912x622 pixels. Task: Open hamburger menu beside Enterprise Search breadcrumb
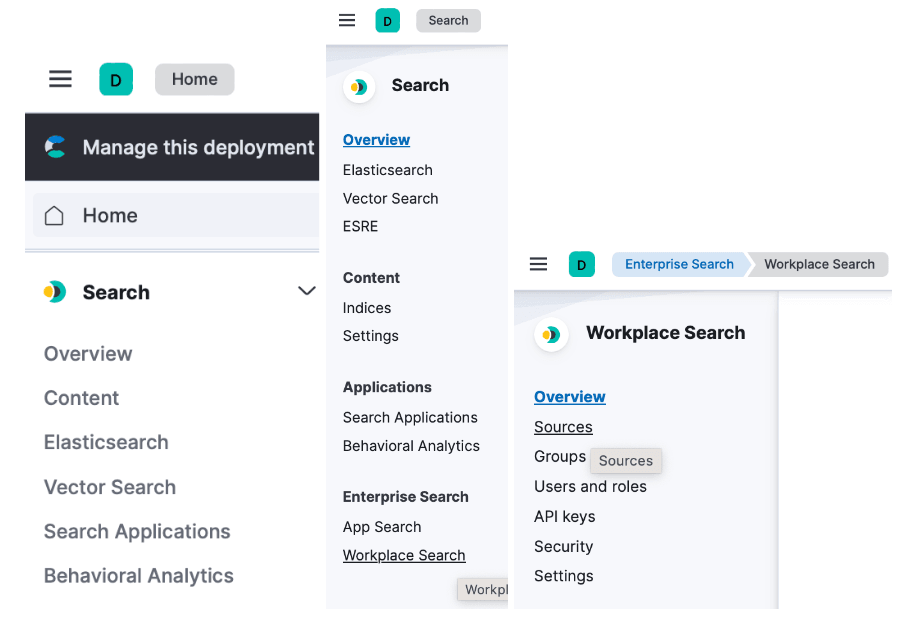tap(538, 264)
